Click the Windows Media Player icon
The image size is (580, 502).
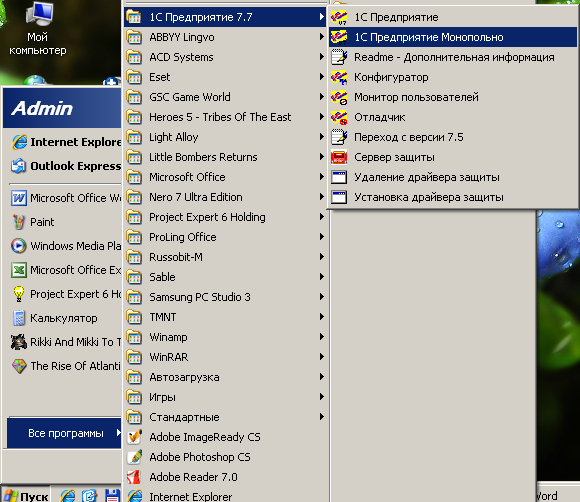[18, 246]
